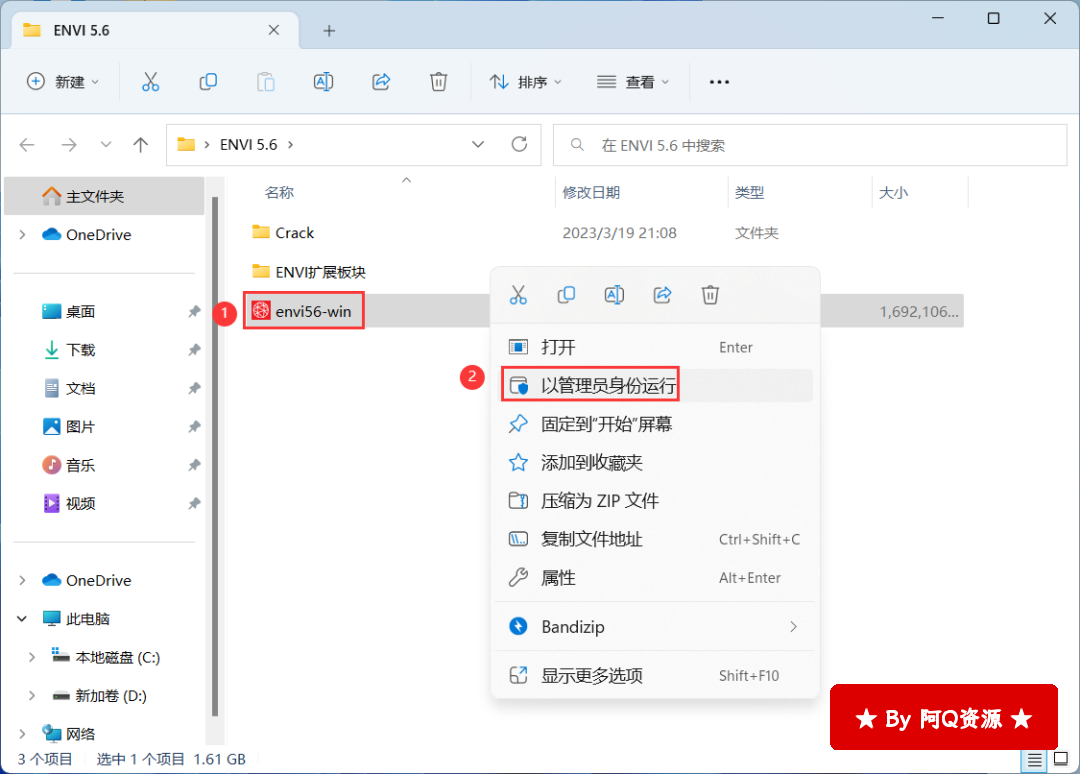1080x774 pixels.
Task: Go forward with the forward arrow
Action: click(x=69, y=145)
